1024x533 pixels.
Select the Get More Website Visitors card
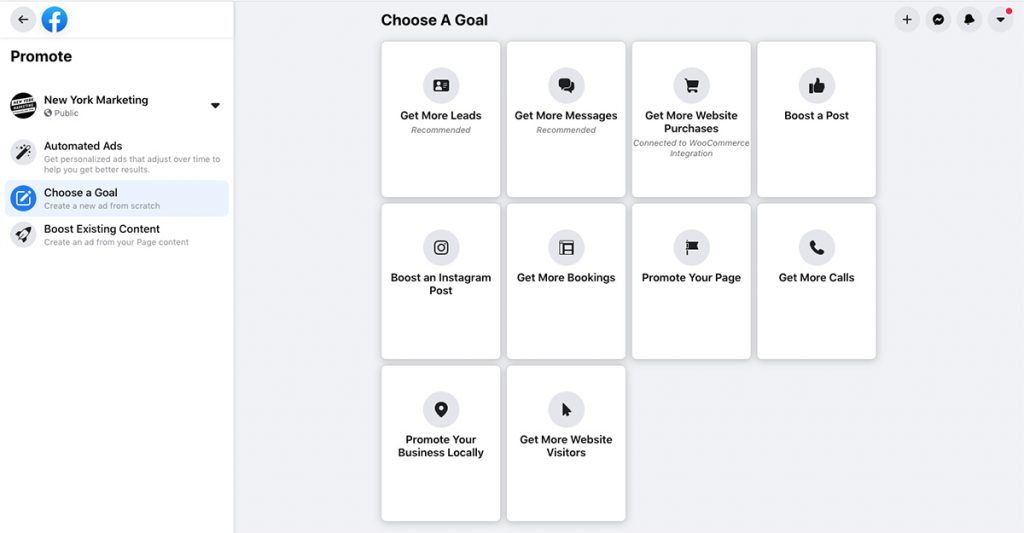566,444
